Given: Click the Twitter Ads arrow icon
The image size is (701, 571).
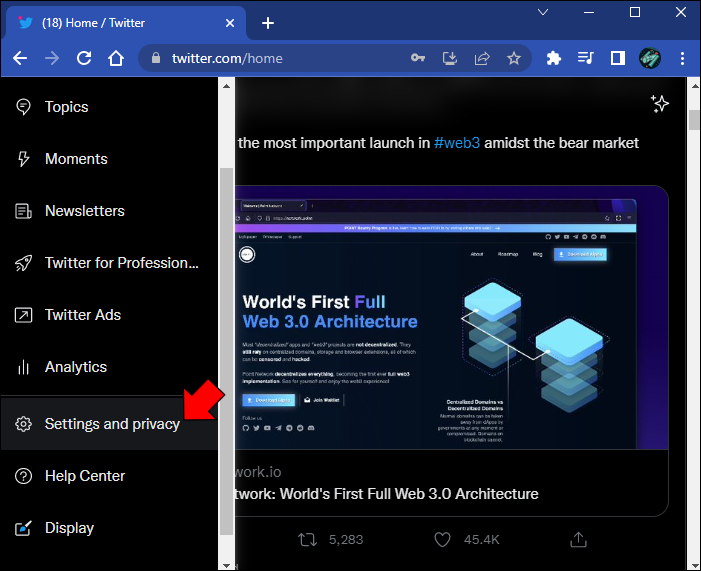Looking at the screenshot, I should [24, 315].
